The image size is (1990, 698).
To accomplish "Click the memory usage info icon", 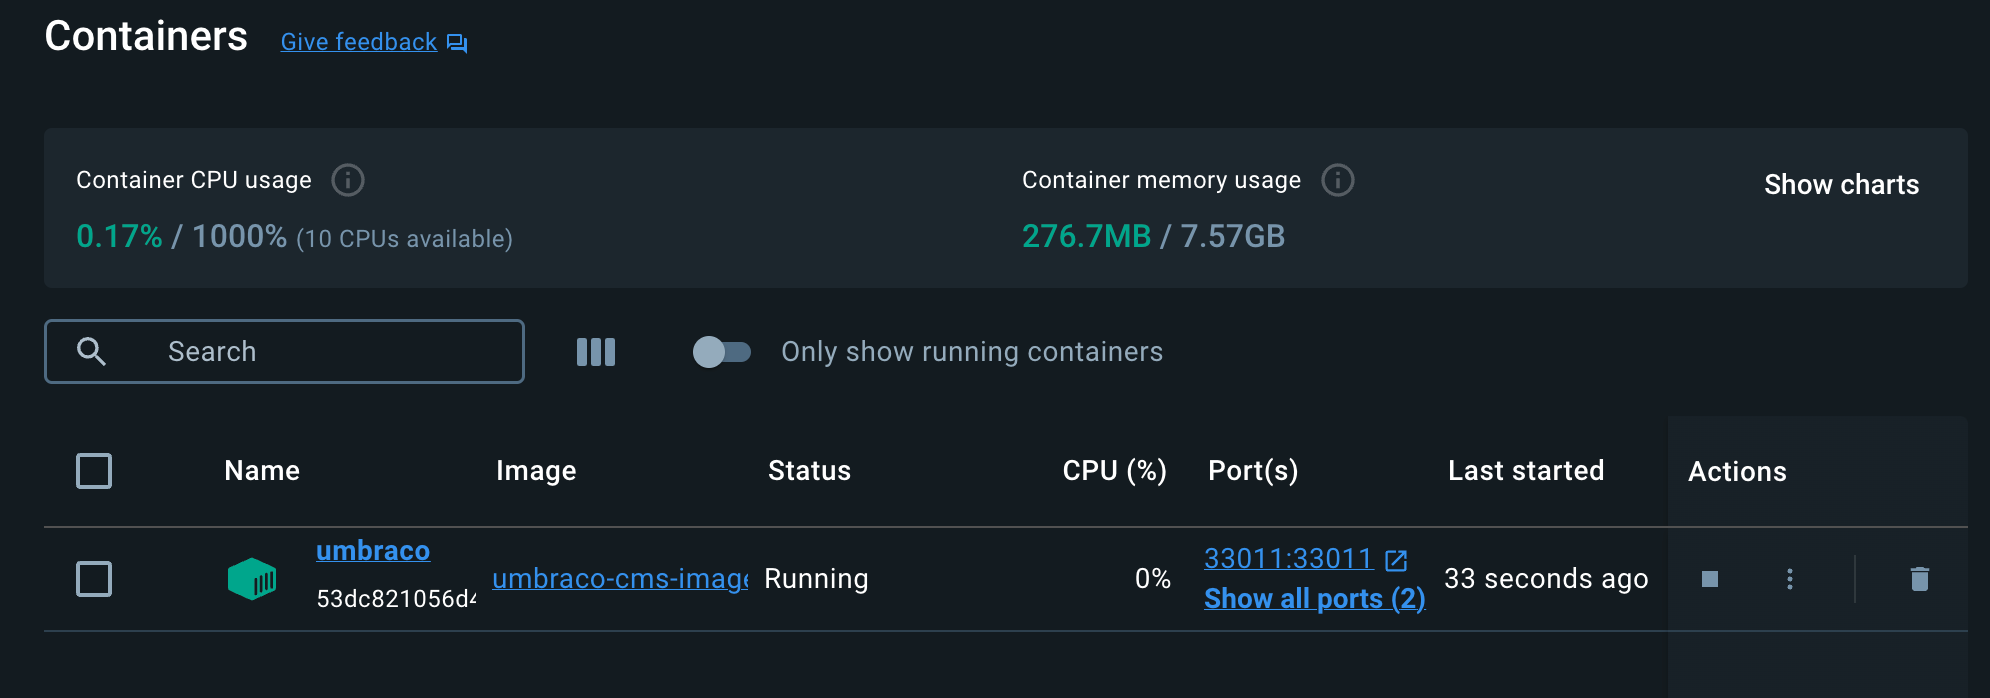I will coord(1337,180).
